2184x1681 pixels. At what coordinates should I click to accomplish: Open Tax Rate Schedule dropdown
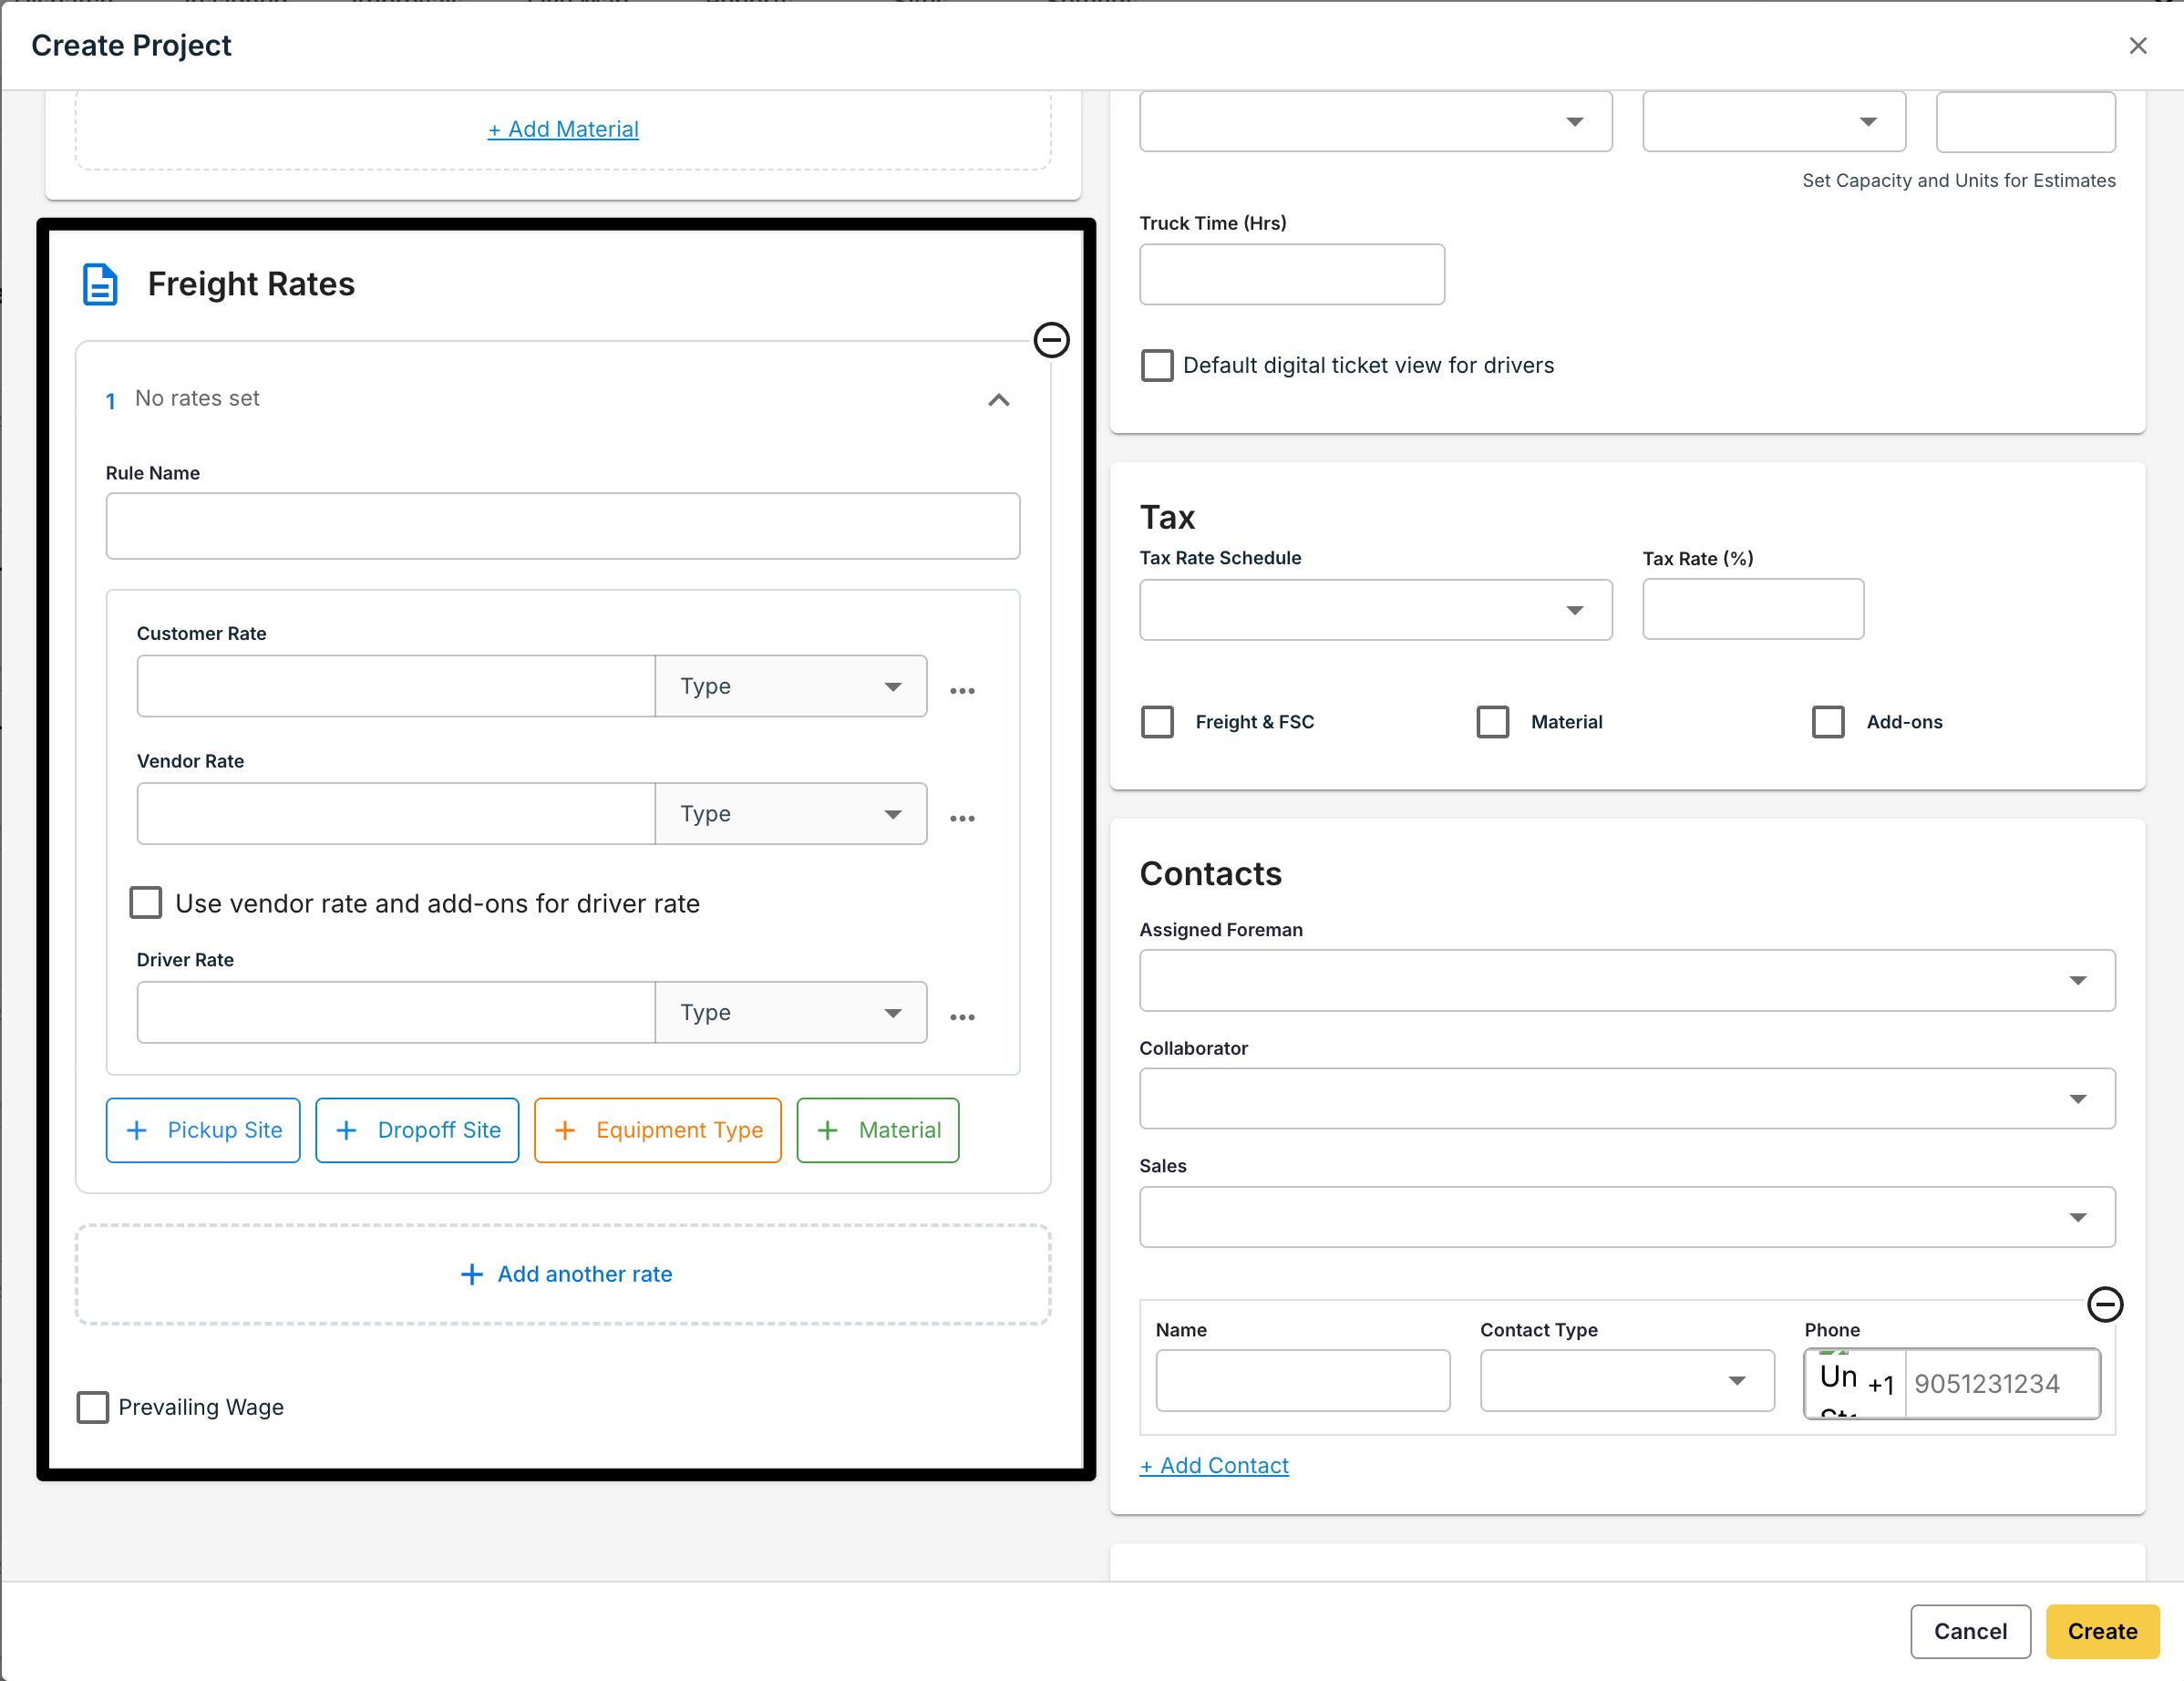coord(1375,610)
